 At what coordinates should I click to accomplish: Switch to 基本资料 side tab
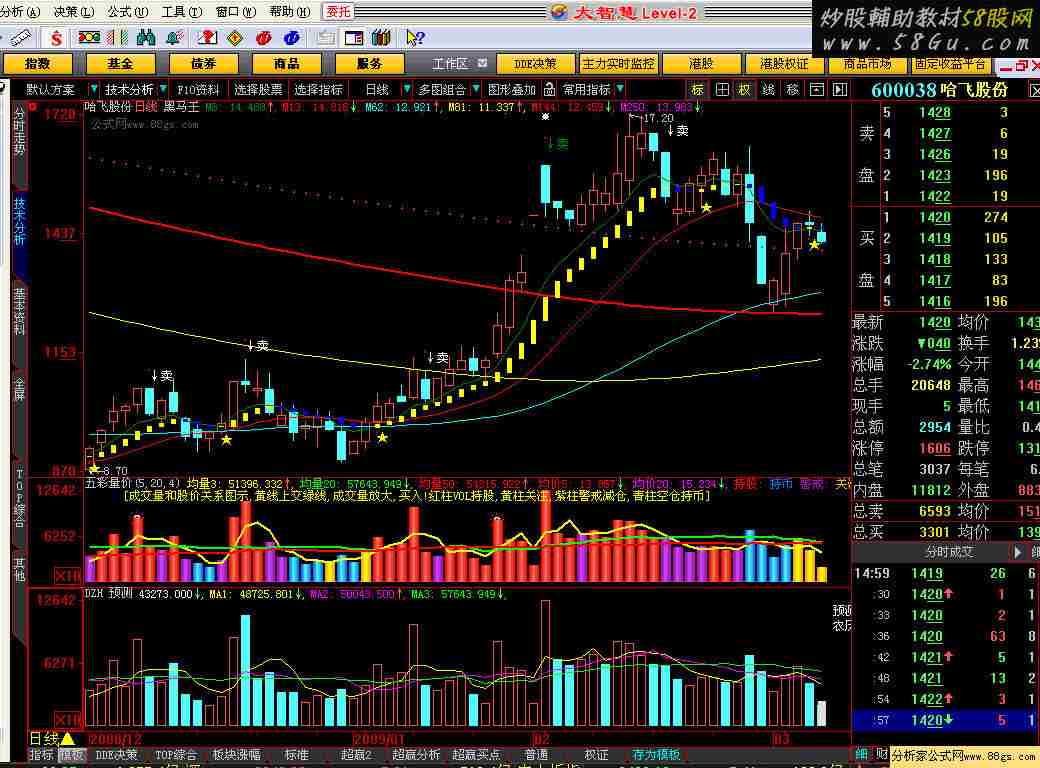click(x=19, y=311)
